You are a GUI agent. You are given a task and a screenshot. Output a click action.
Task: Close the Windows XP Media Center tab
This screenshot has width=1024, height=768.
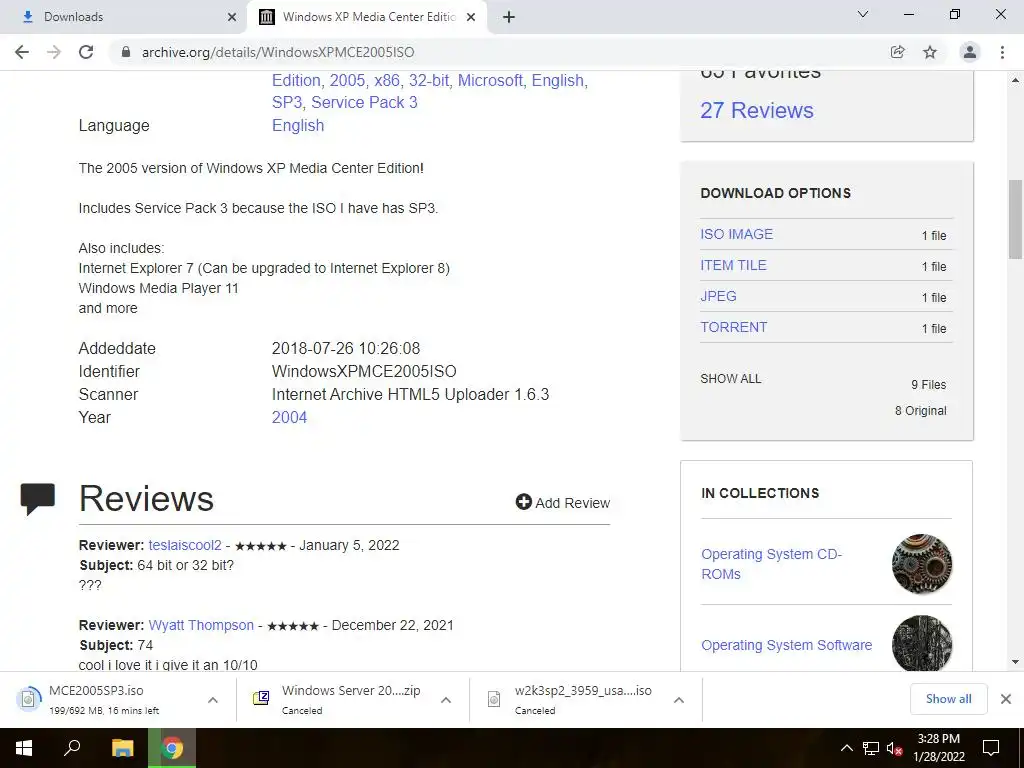(471, 17)
